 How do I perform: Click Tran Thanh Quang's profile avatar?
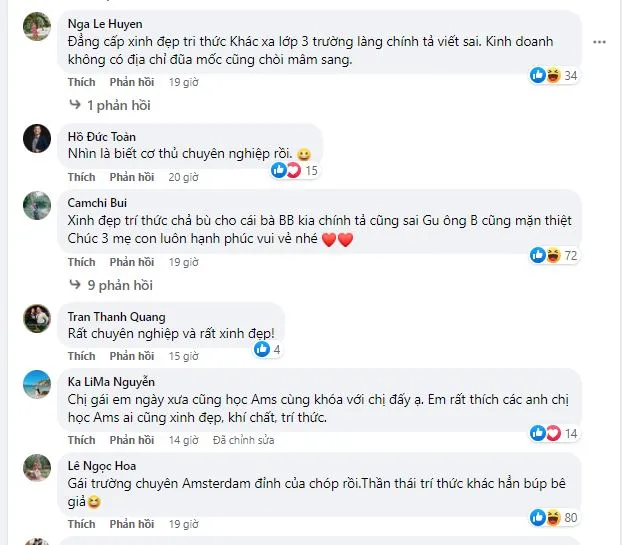click(38, 319)
